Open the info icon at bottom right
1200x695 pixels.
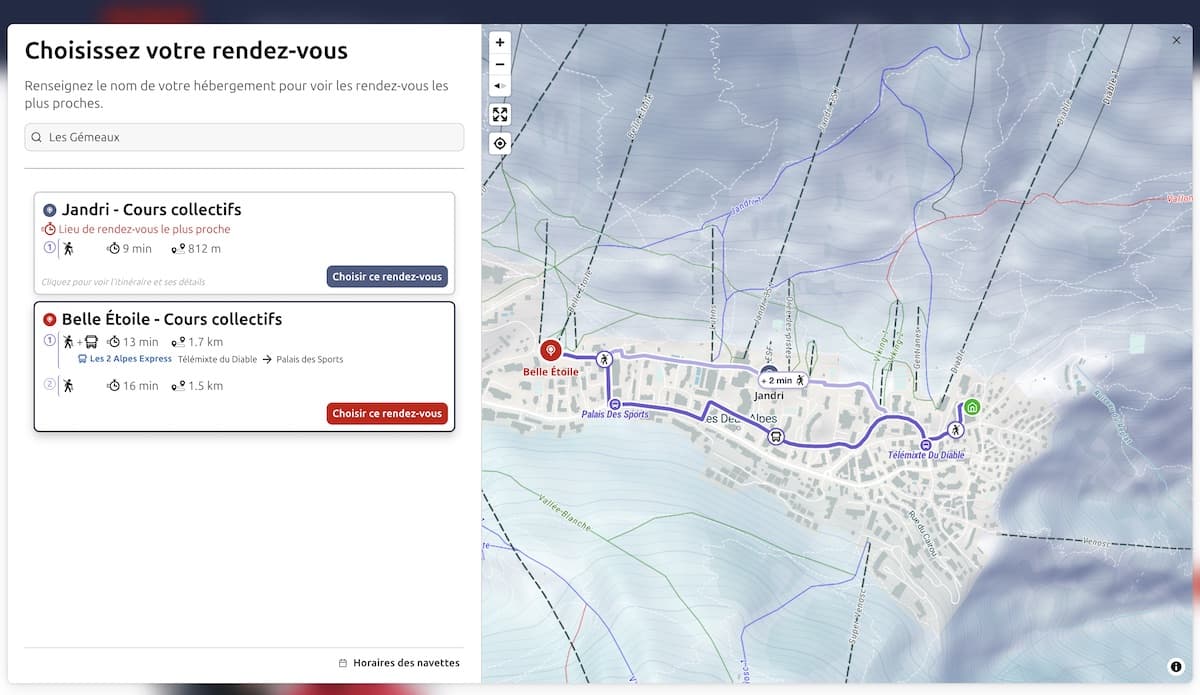click(x=1176, y=664)
